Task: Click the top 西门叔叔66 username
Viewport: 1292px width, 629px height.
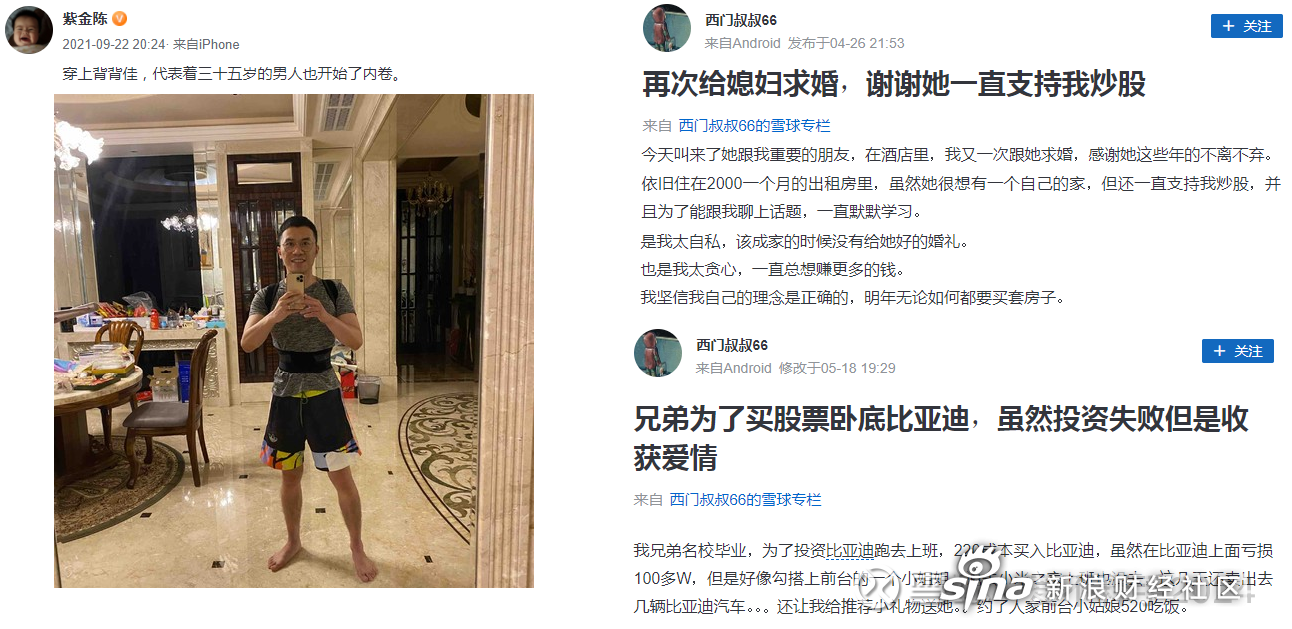Action: [740, 20]
